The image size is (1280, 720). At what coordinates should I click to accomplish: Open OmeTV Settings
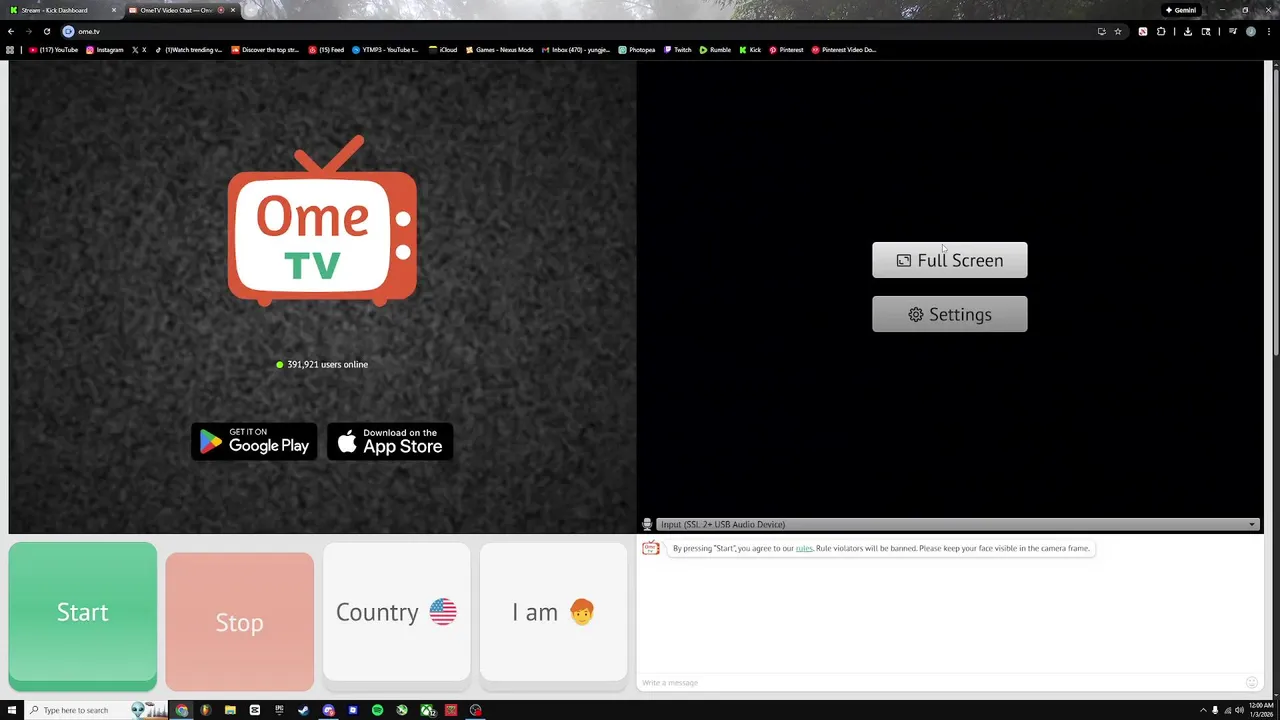949,314
